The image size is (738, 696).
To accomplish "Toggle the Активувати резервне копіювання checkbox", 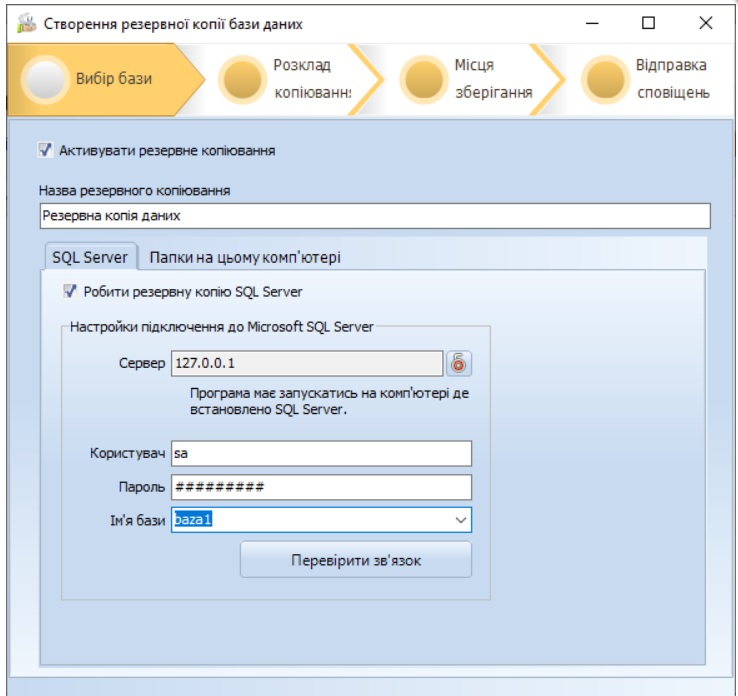I will tap(45, 150).
